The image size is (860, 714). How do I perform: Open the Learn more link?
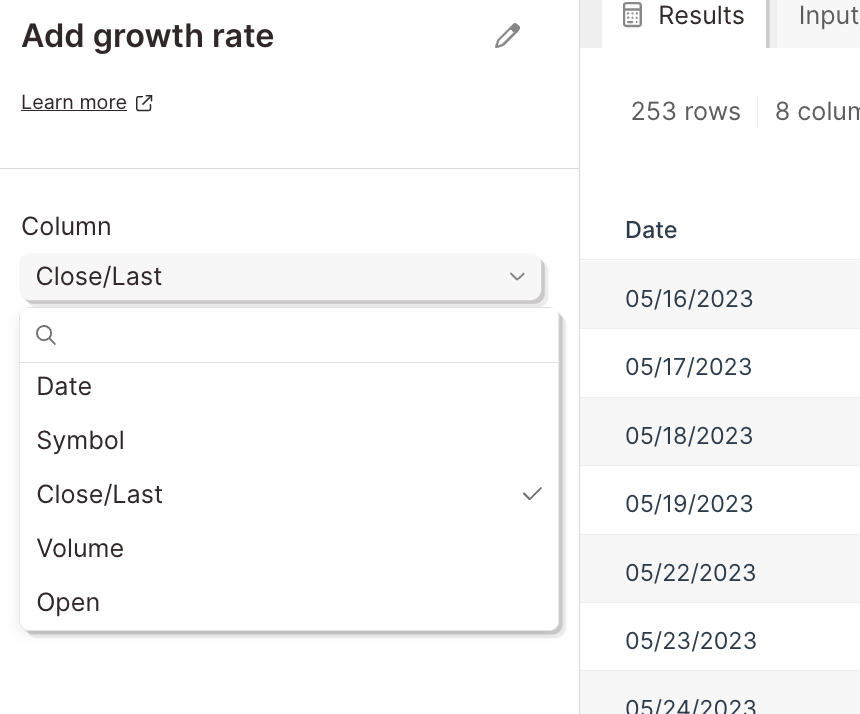pyautogui.click(x=74, y=103)
